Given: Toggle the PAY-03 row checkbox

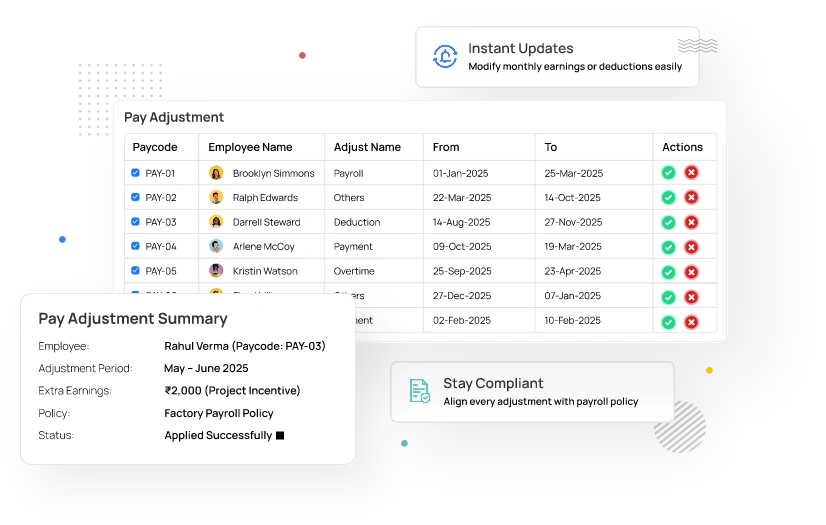Looking at the screenshot, I should (x=135, y=222).
